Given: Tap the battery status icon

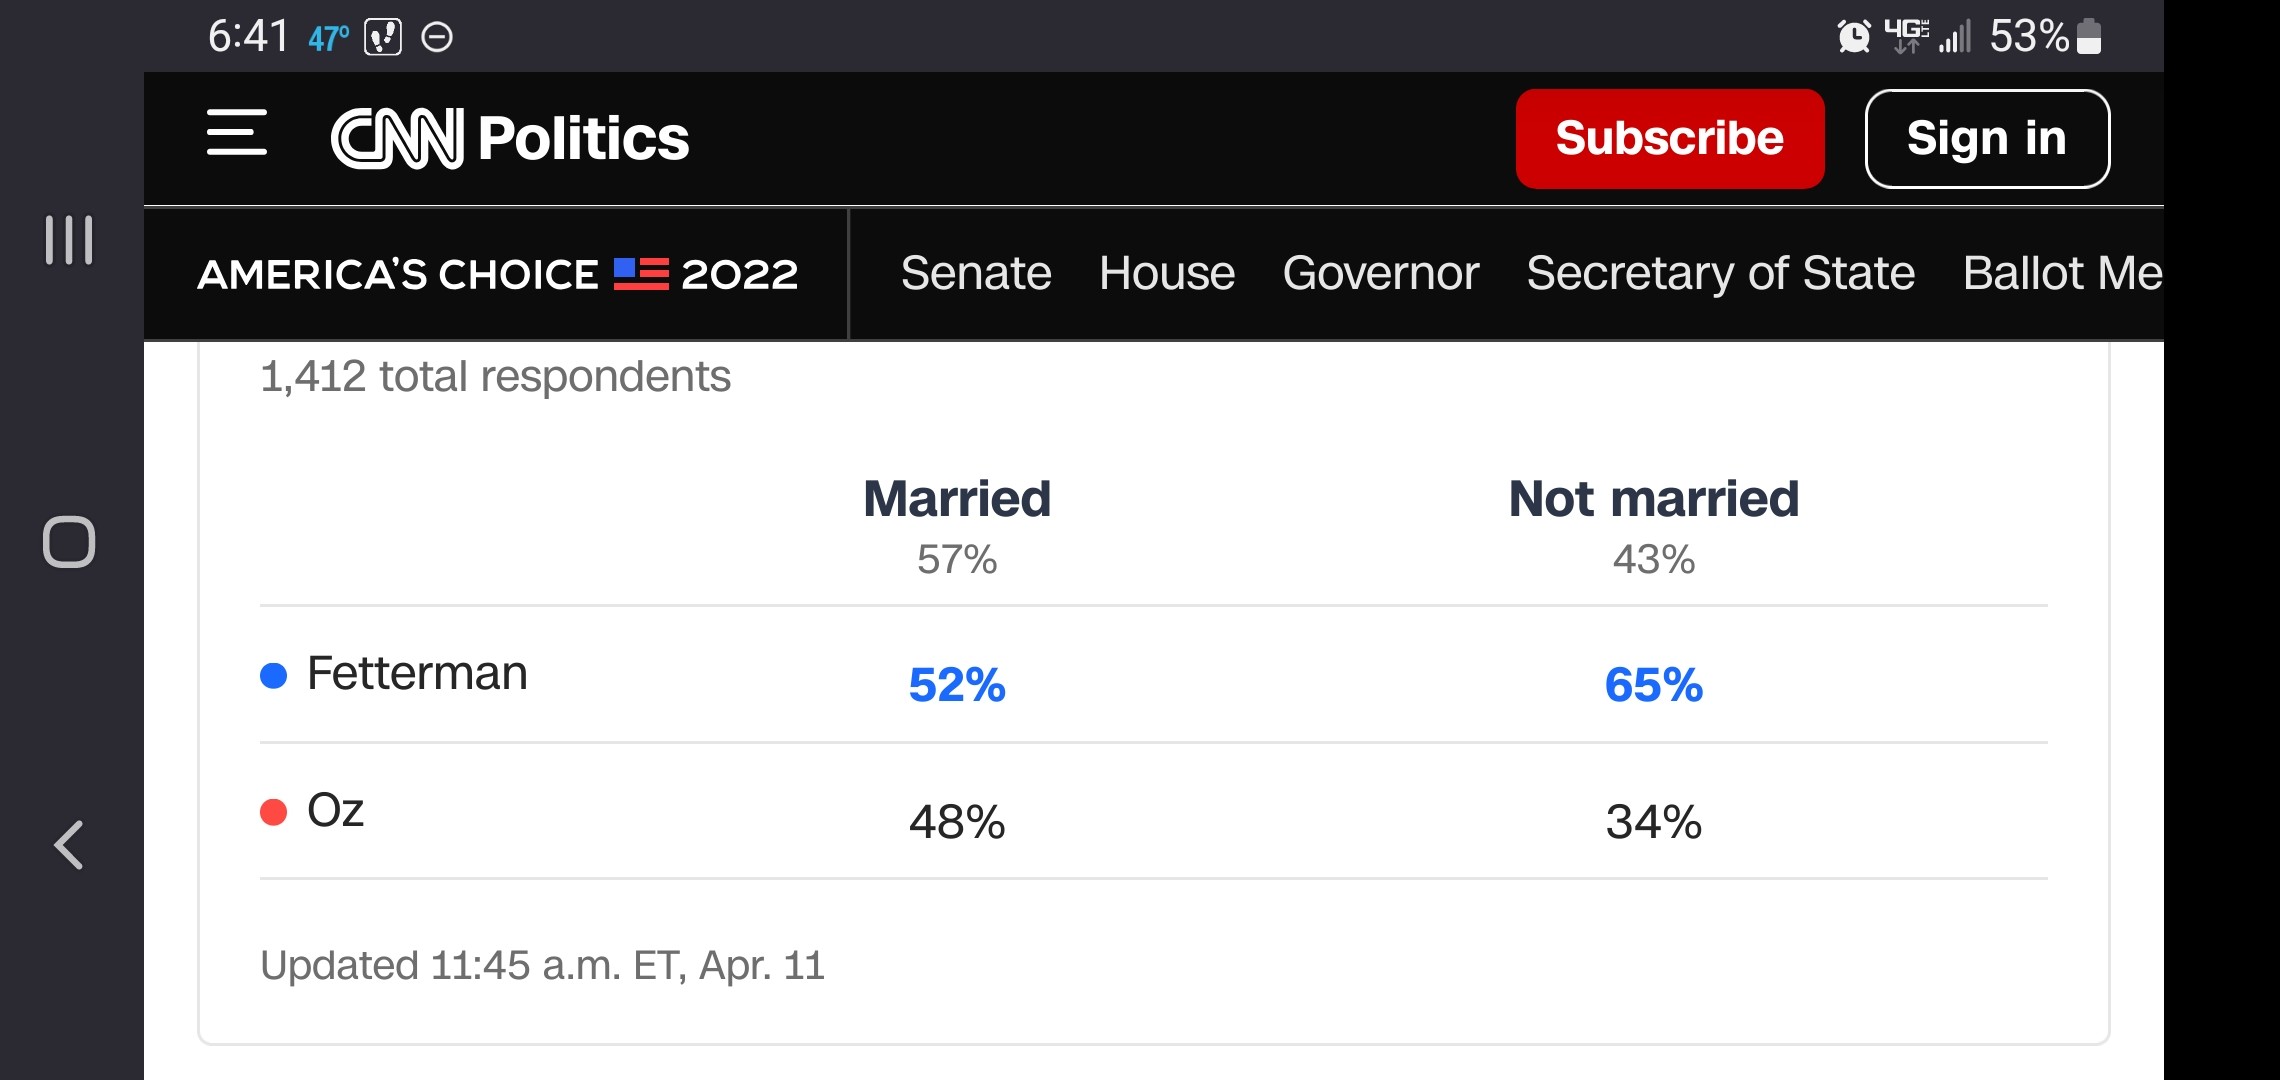Looking at the screenshot, I should 2089,37.
